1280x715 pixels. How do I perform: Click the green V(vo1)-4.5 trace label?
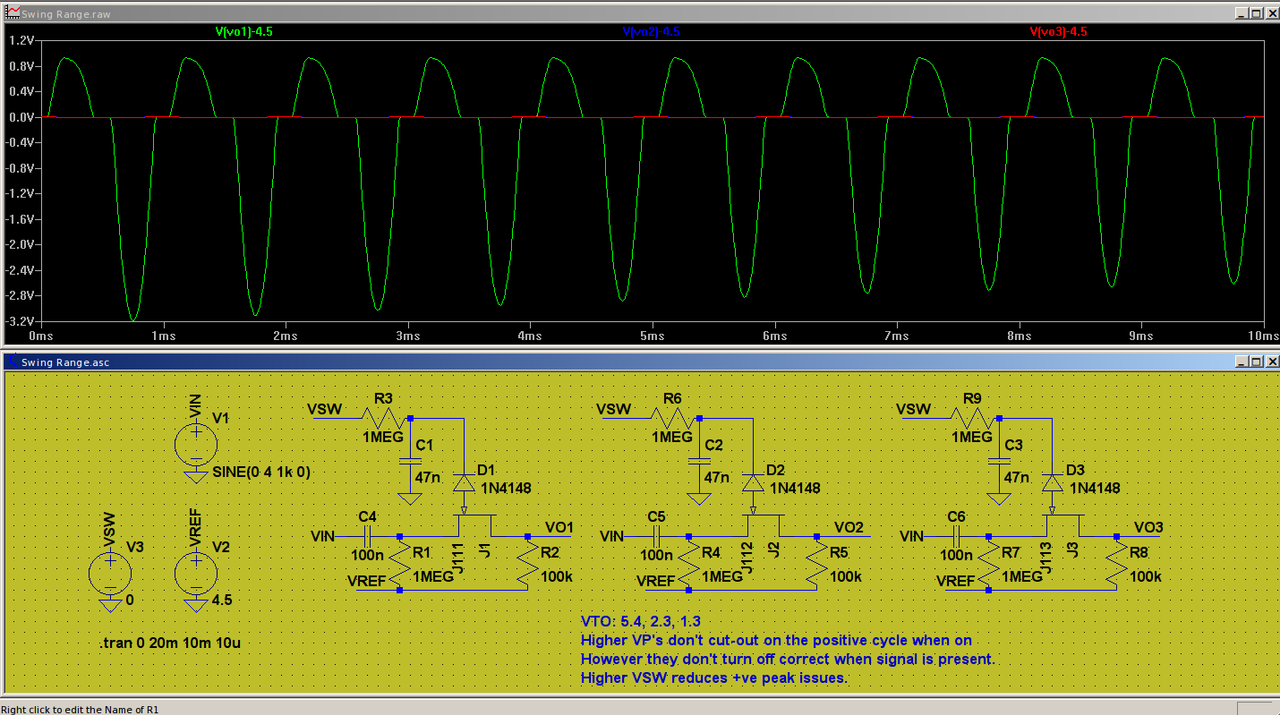point(244,32)
